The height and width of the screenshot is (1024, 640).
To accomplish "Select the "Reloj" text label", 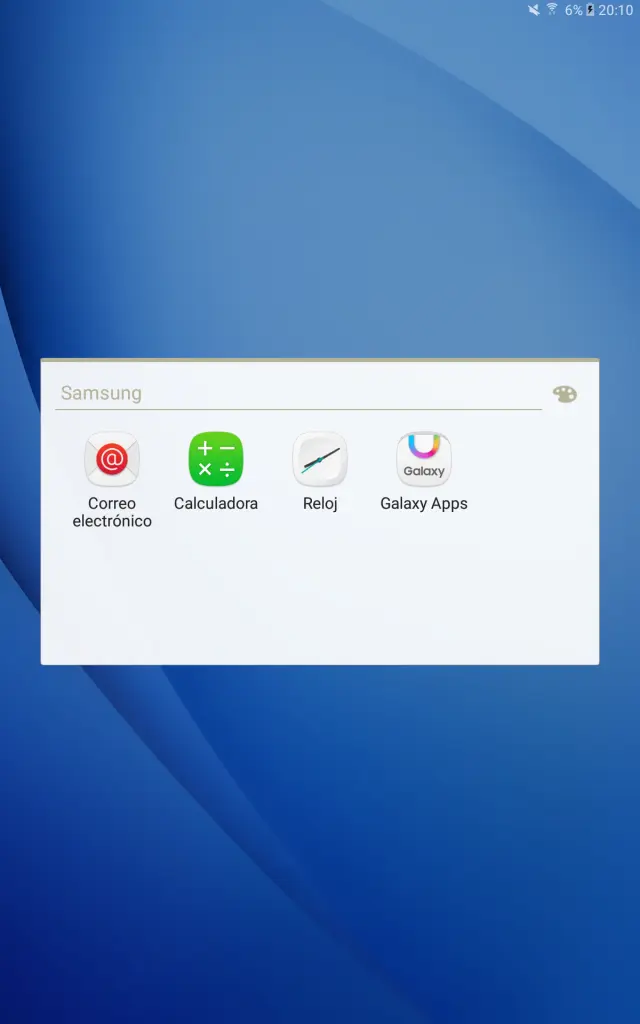I will [x=320, y=504].
